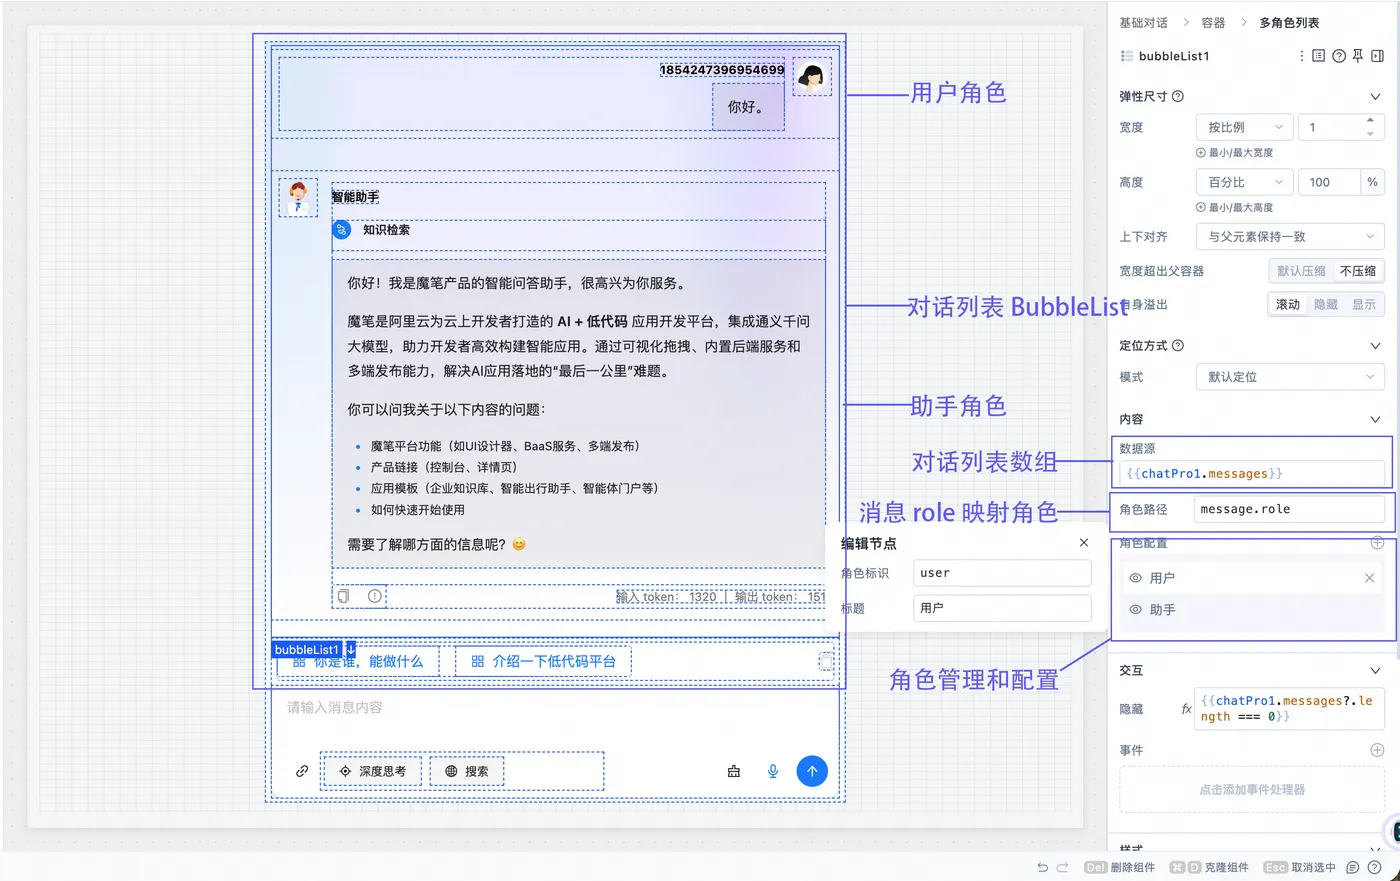Screen dimensions: 1400x881
Task: Select 显示 overflow option
Action: click(x=1364, y=304)
